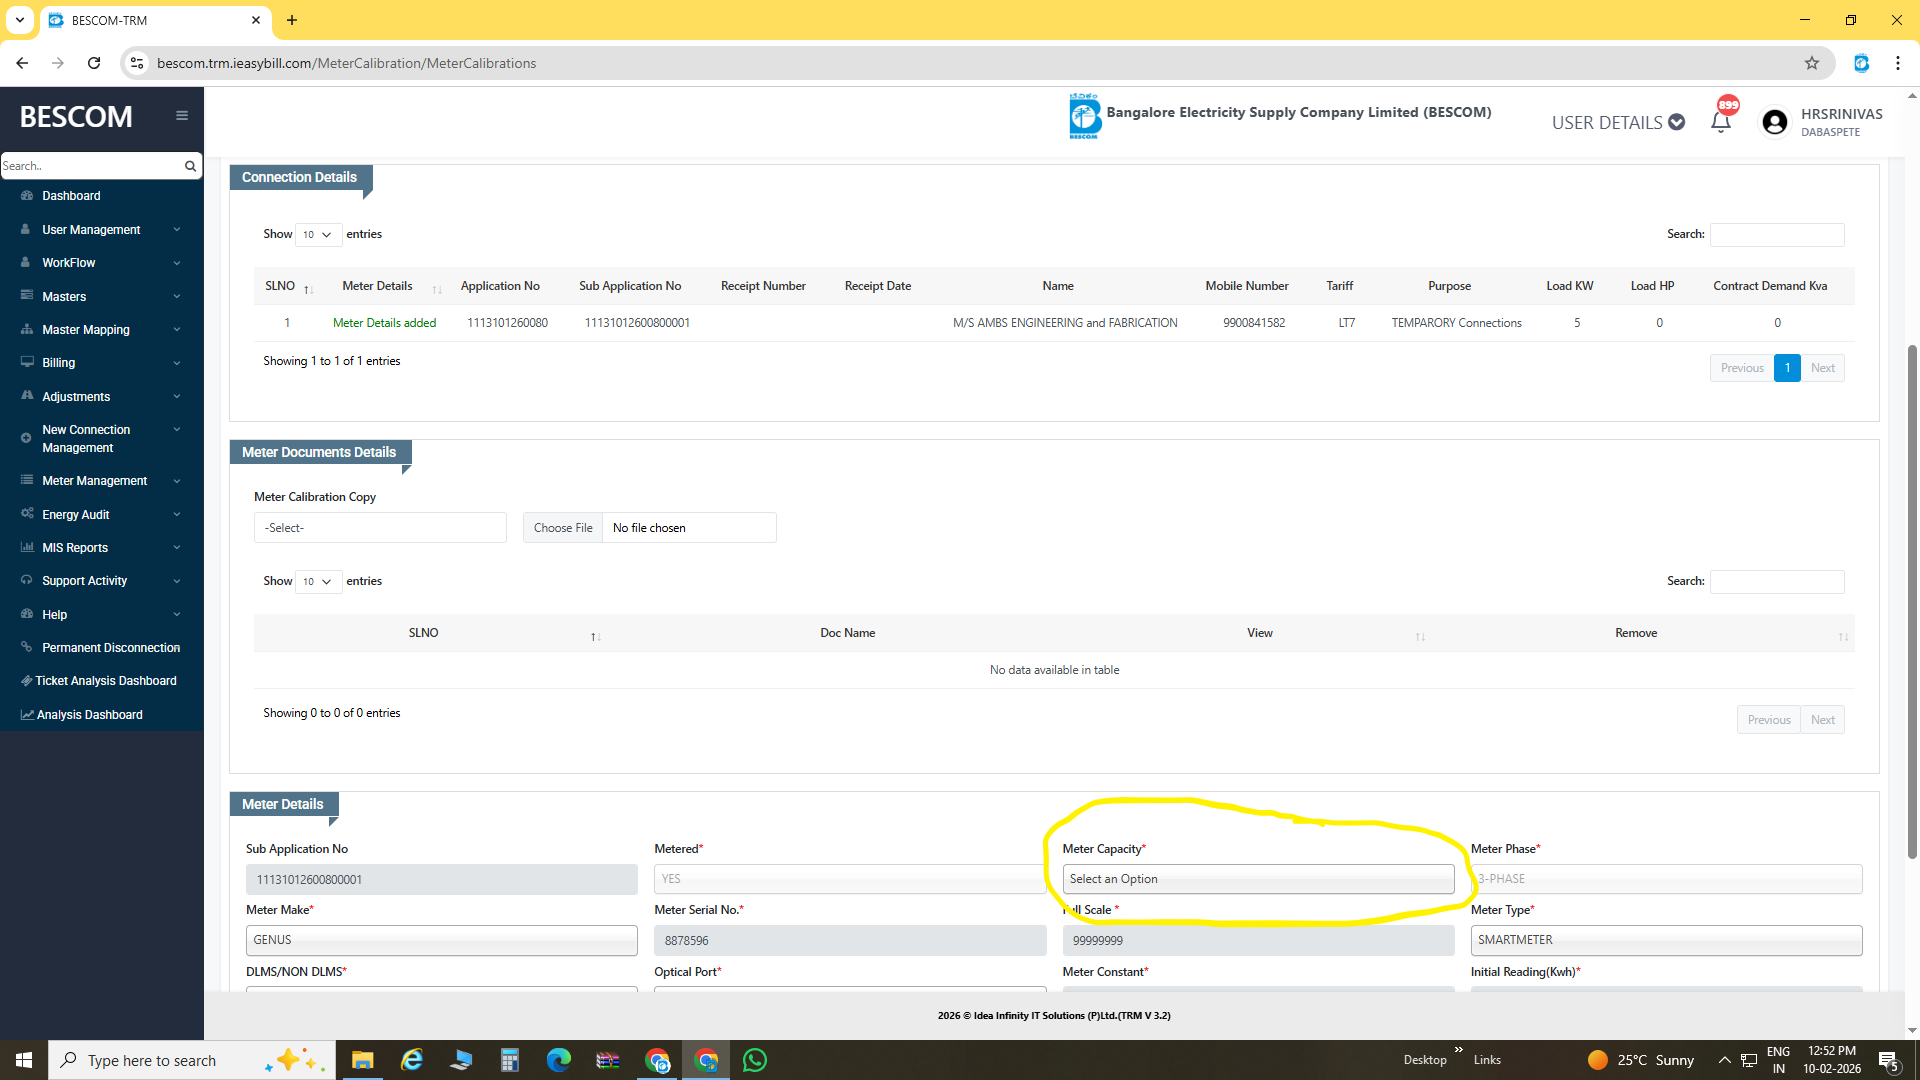The height and width of the screenshot is (1080, 1920).
Task: Open WhatsApp from the taskbar
Action: tap(755, 1060)
